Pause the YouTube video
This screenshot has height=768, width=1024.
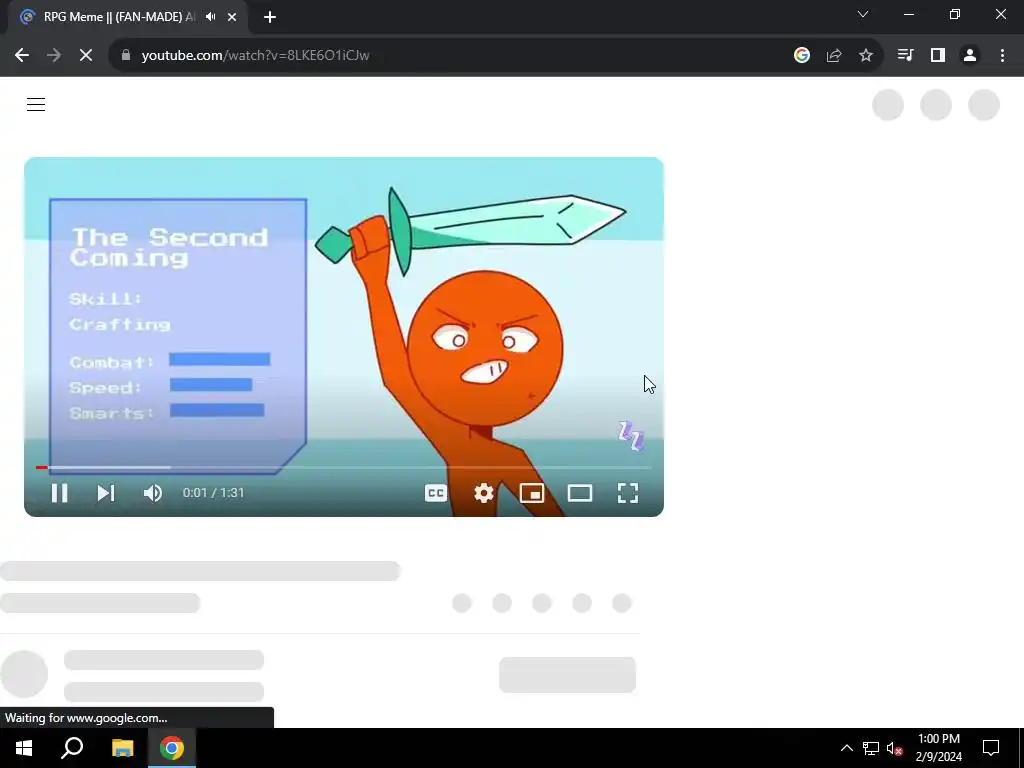coord(59,493)
